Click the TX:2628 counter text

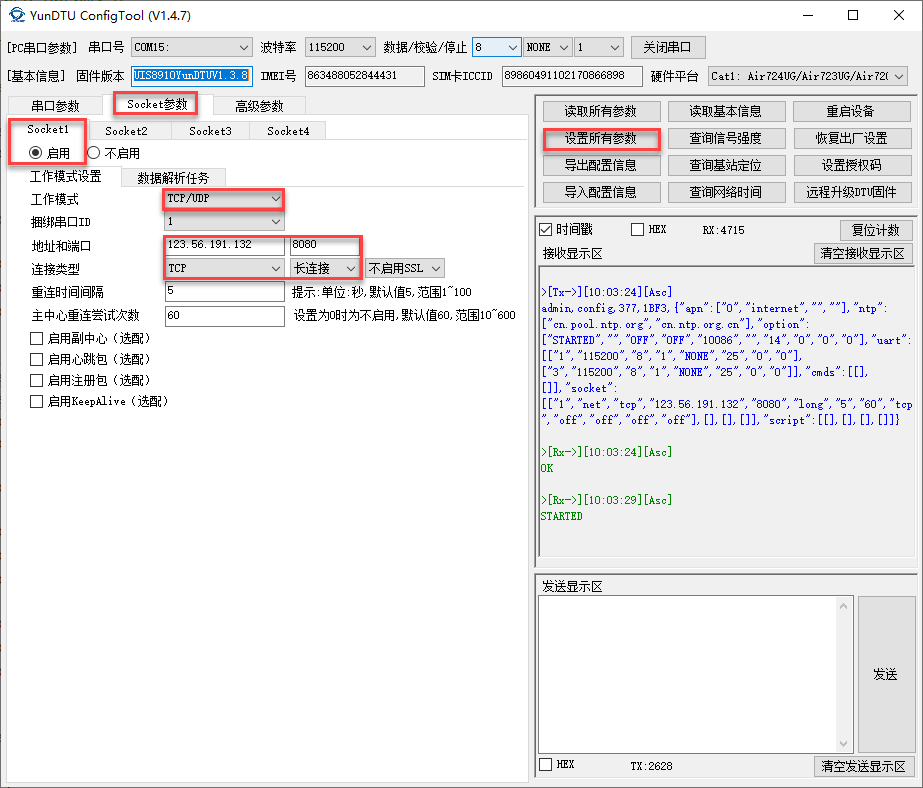651,766
